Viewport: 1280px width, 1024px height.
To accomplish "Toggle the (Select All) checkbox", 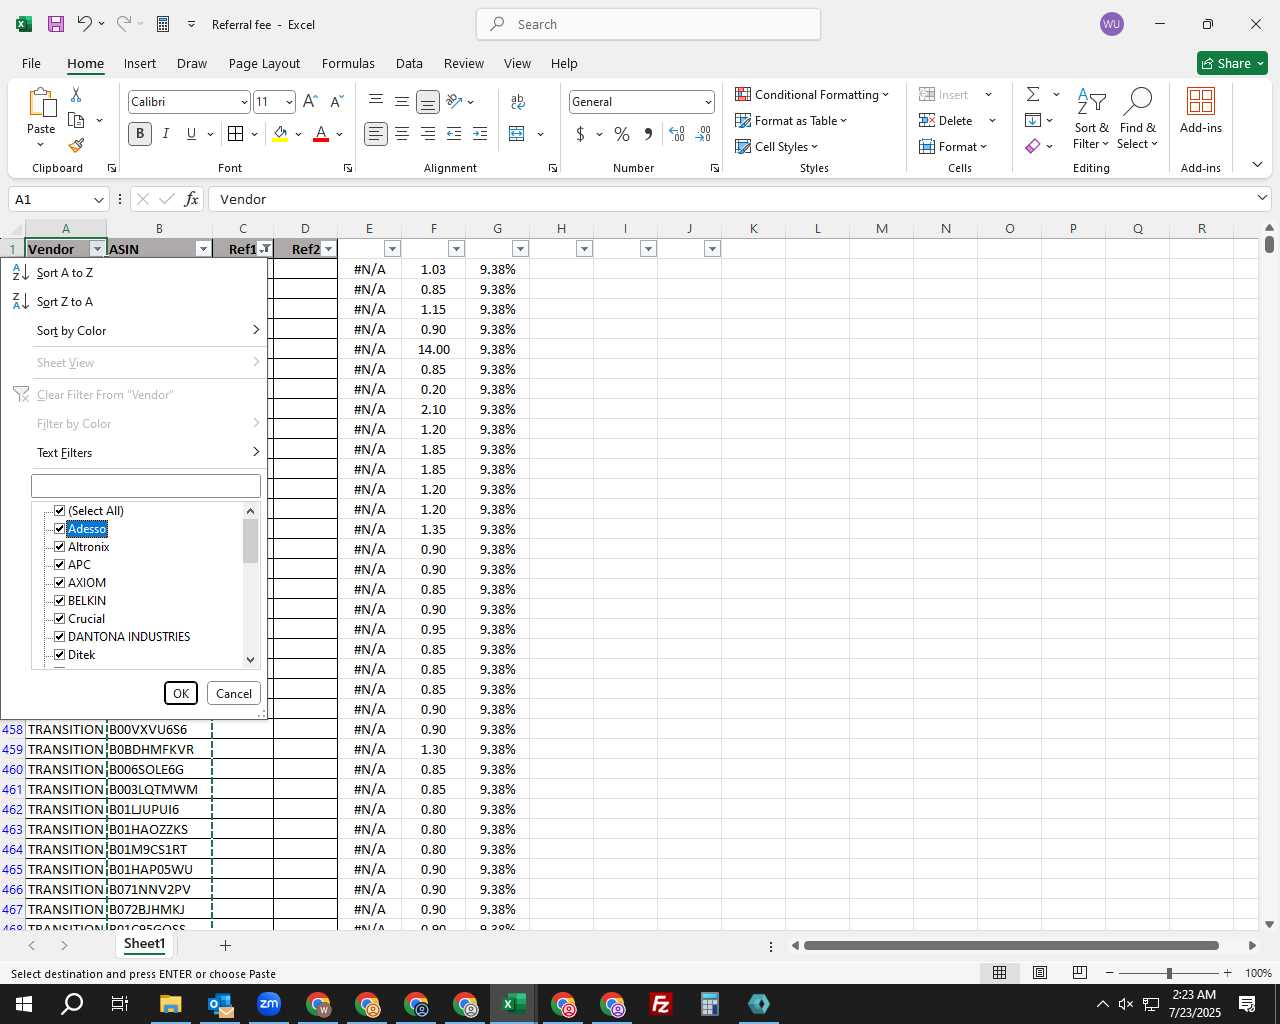I will click(60, 511).
